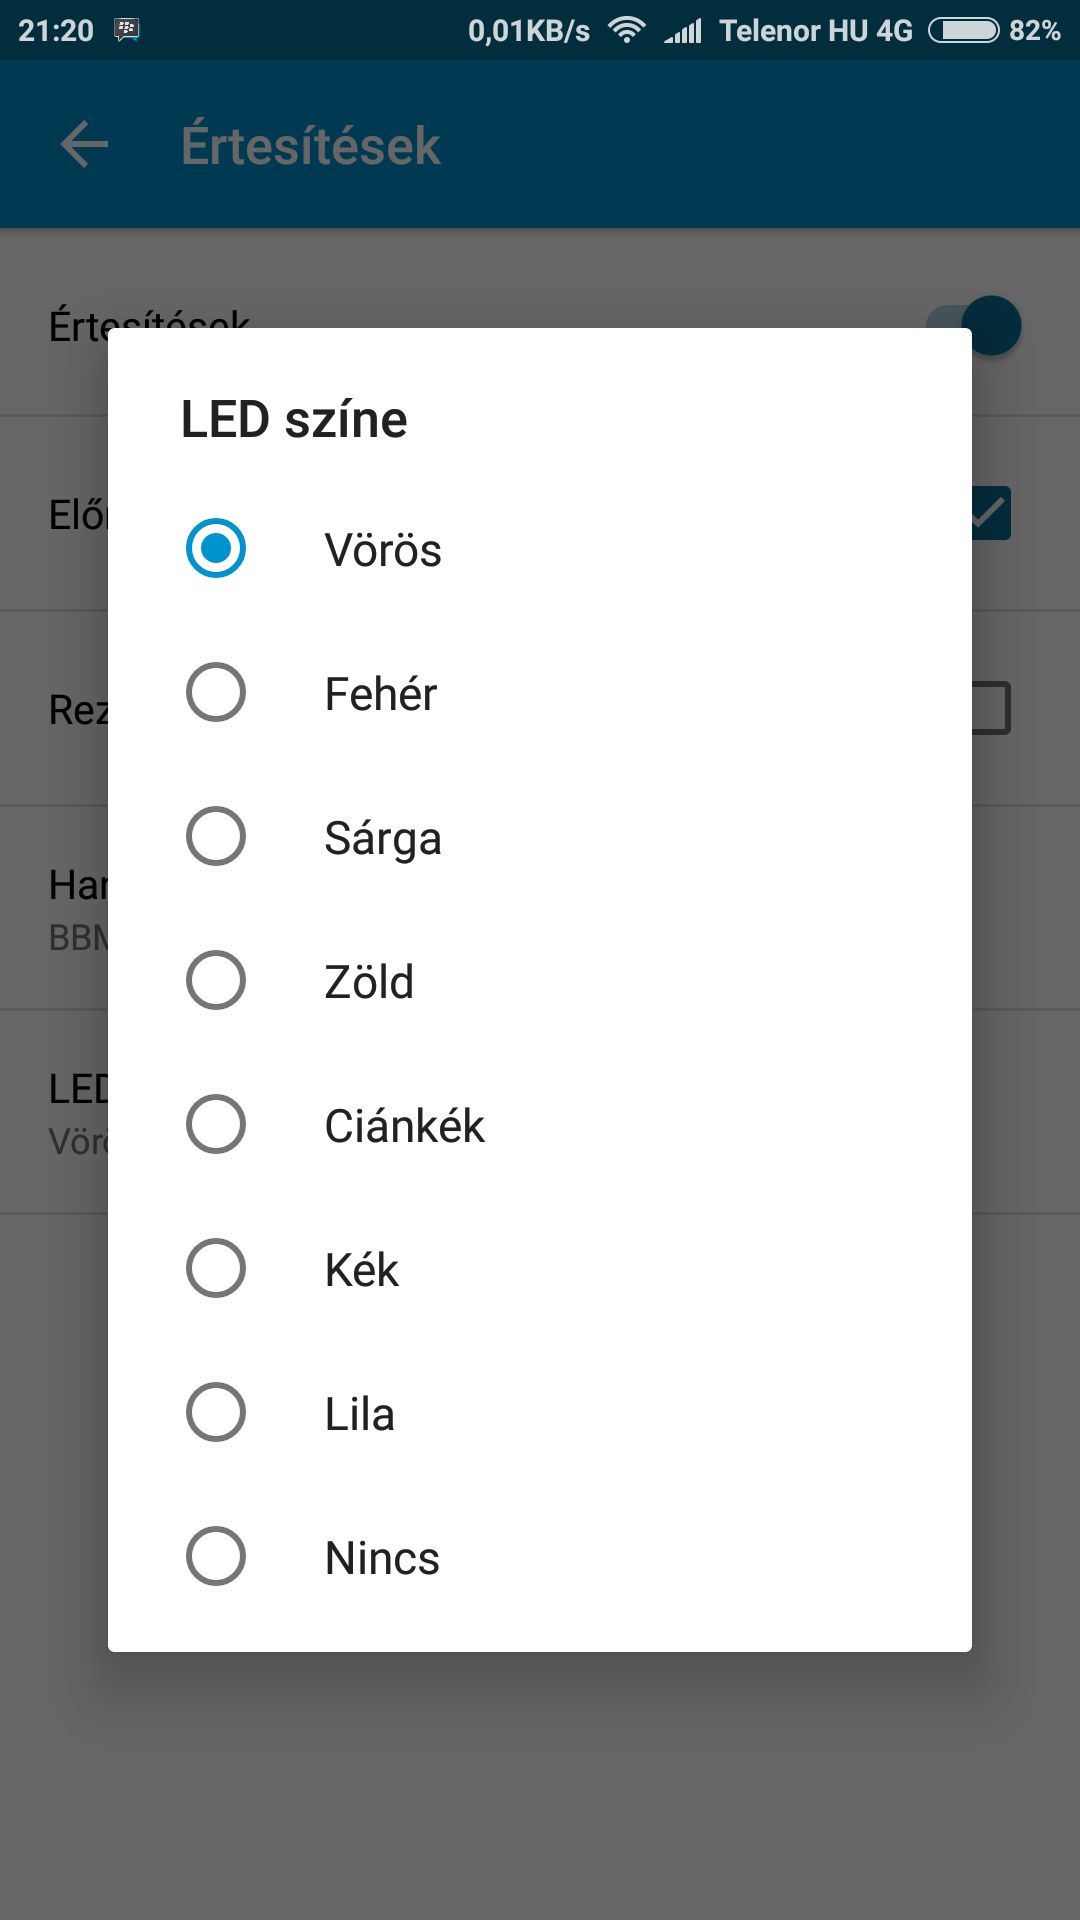Select the Fehér radio button
Screen dimensions: 1080x1920
216,692
